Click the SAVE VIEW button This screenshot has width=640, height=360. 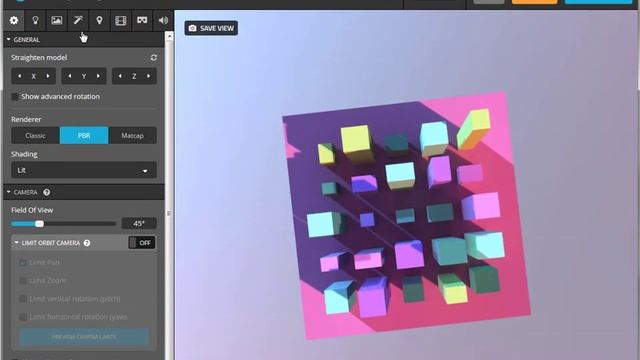tap(211, 28)
